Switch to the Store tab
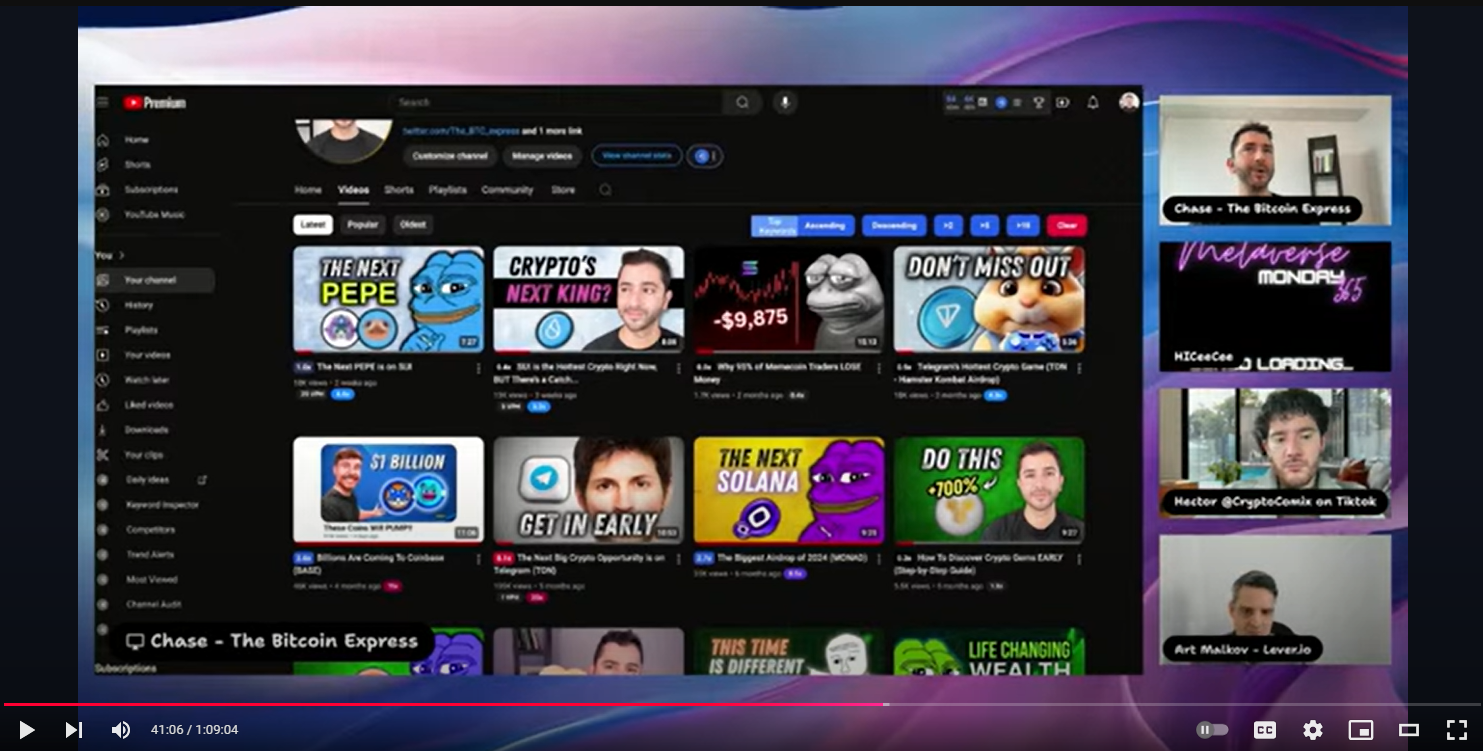This screenshot has width=1483, height=751. click(563, 190)
